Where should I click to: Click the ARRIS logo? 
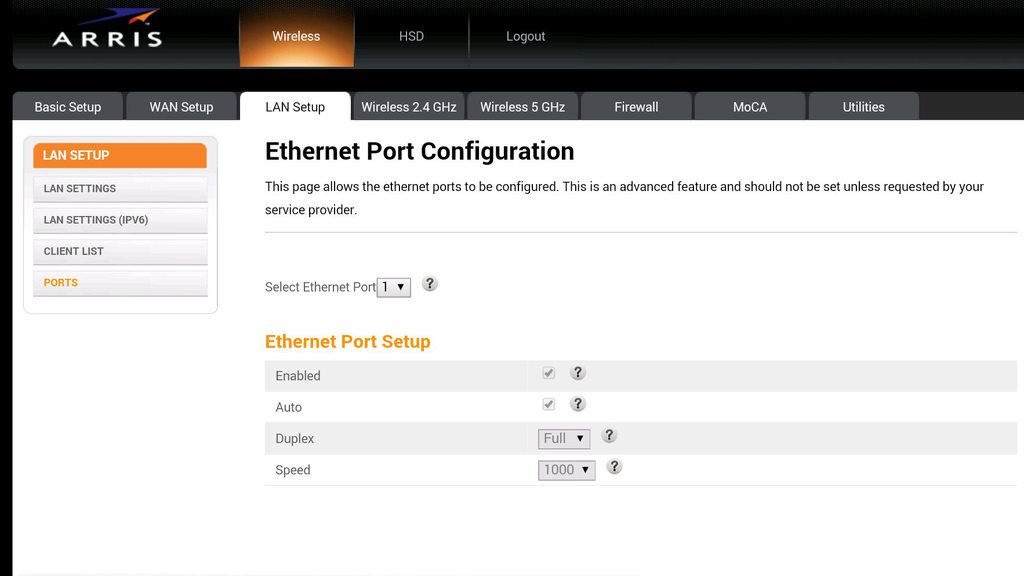pos(108,29)
